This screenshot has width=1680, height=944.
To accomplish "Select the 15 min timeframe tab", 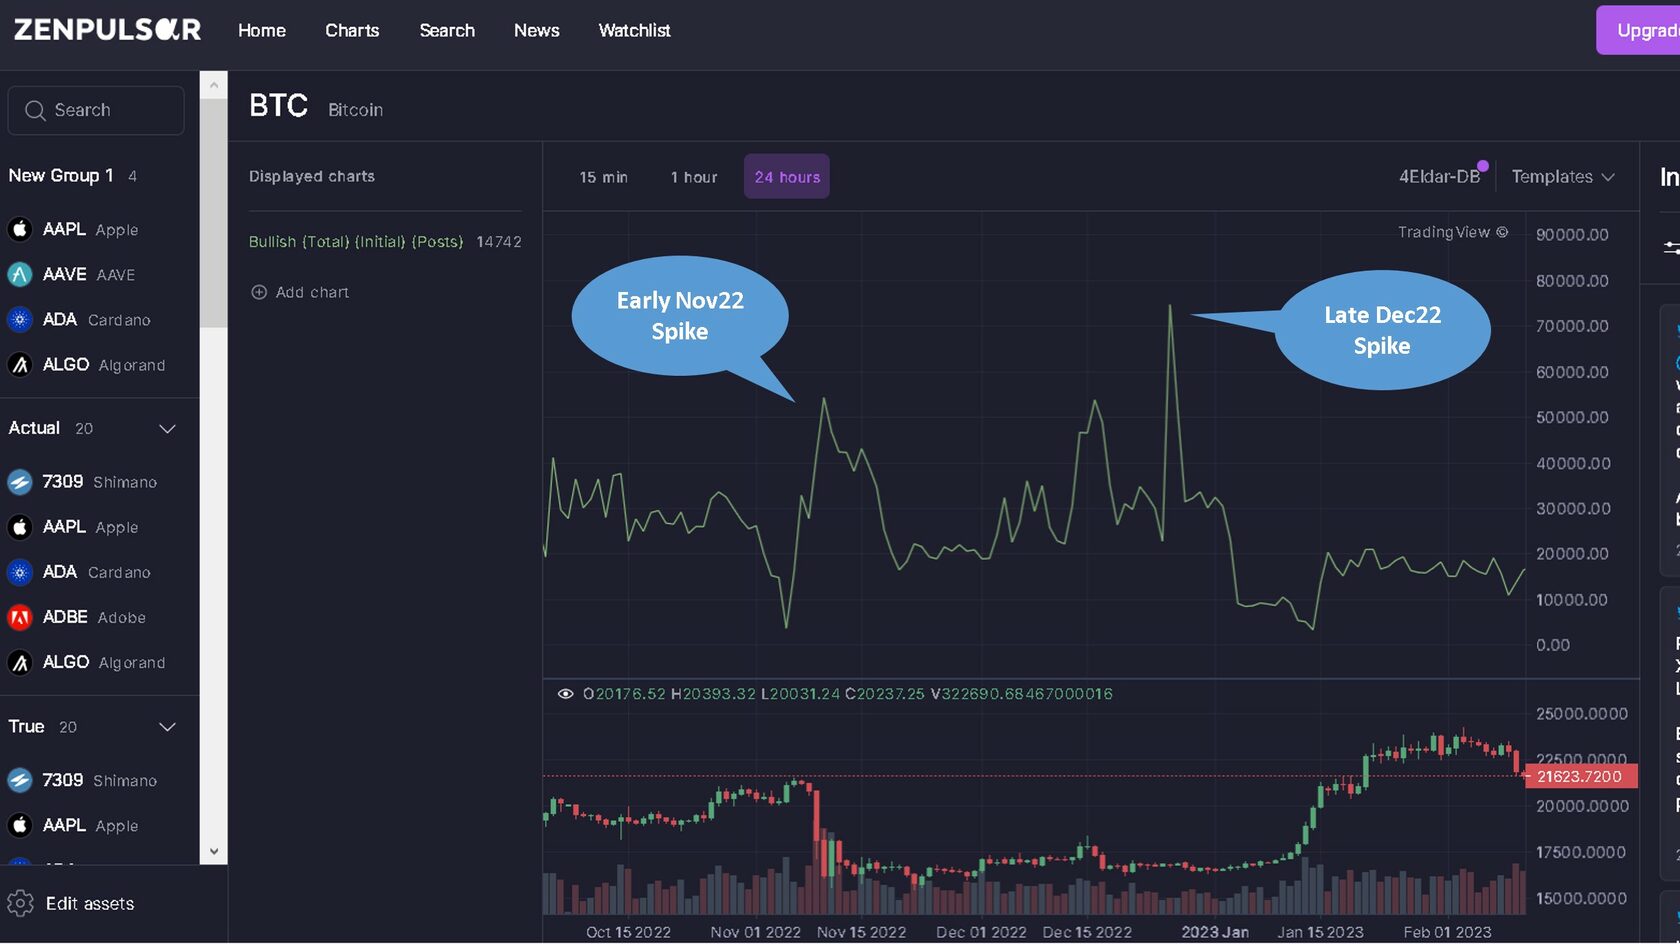I will tap(604, 177).
